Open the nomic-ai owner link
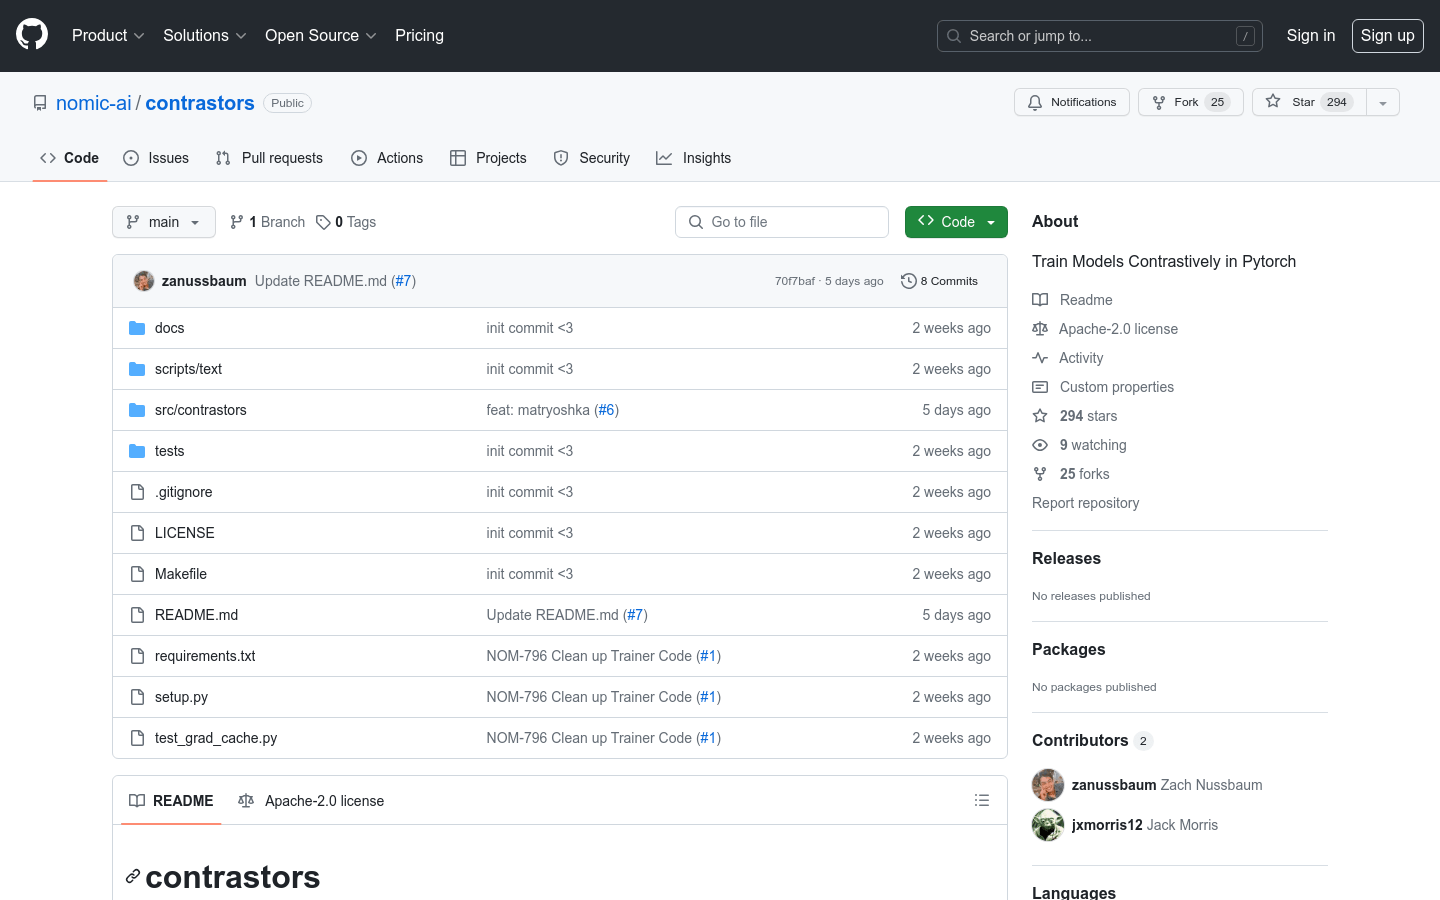 pos(94,103)
